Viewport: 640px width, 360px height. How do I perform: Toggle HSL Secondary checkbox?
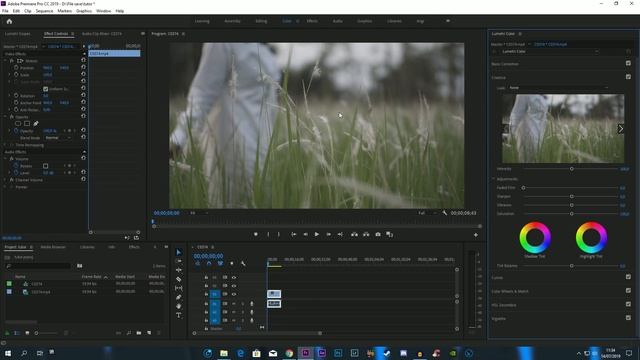pos(628,304)
